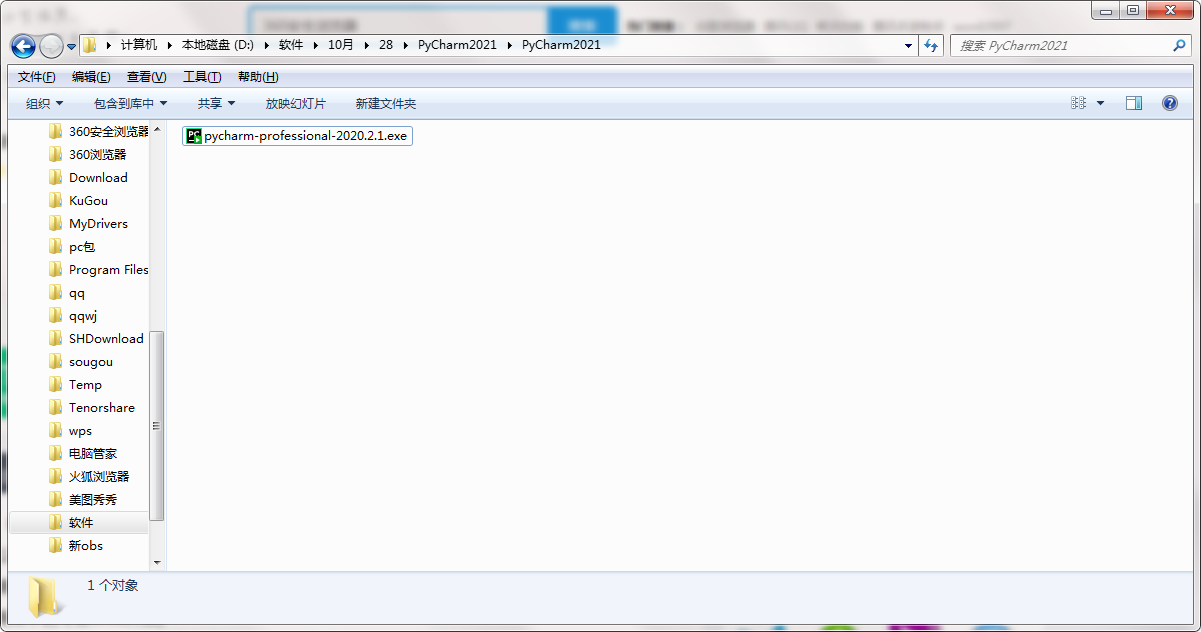Select the 新obs folder in tree
Viewport: 1201px width, 632px height.
coord(76,545)
